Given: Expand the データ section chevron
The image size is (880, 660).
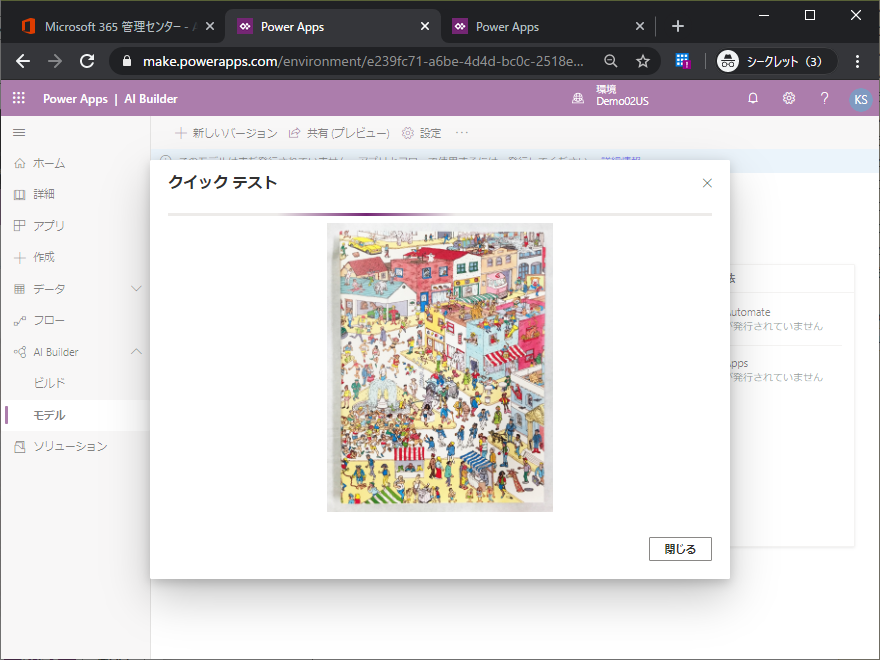Looking at the screenshot, I should click(136, 288).
